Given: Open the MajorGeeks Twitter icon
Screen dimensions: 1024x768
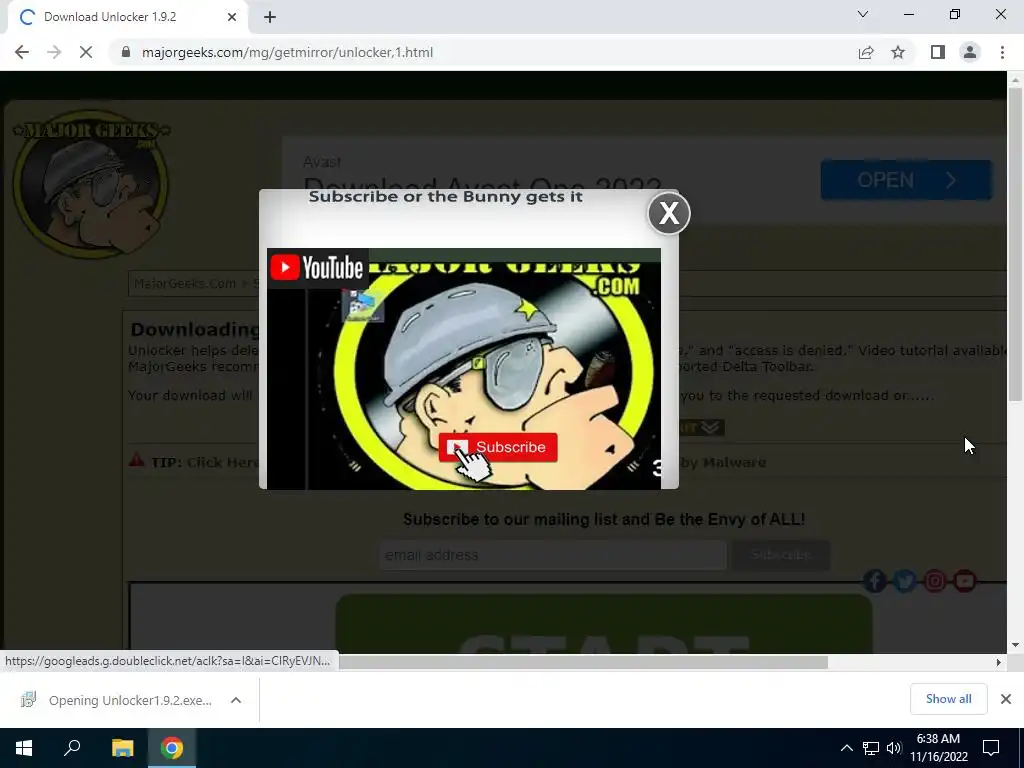Looking at the screenshot, I should [904, 581].
